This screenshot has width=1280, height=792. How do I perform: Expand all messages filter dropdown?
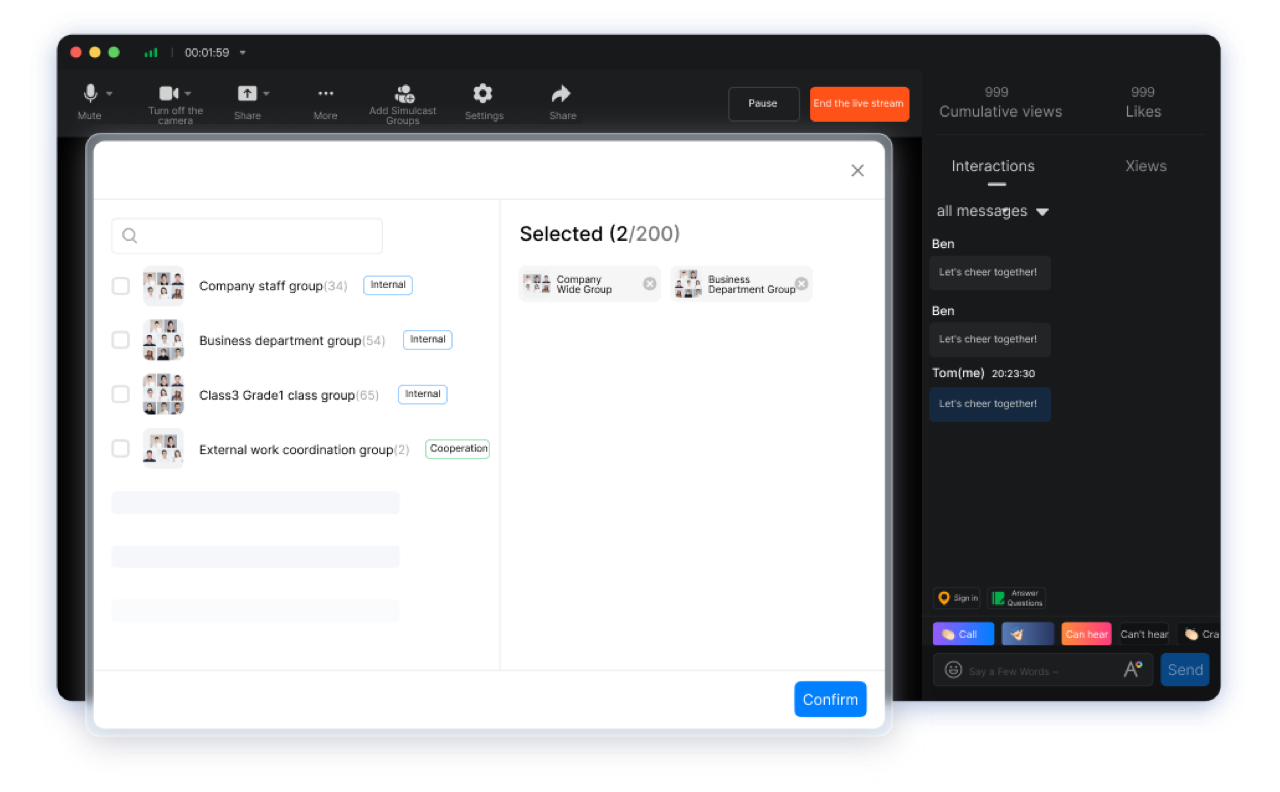(1042, 212)
